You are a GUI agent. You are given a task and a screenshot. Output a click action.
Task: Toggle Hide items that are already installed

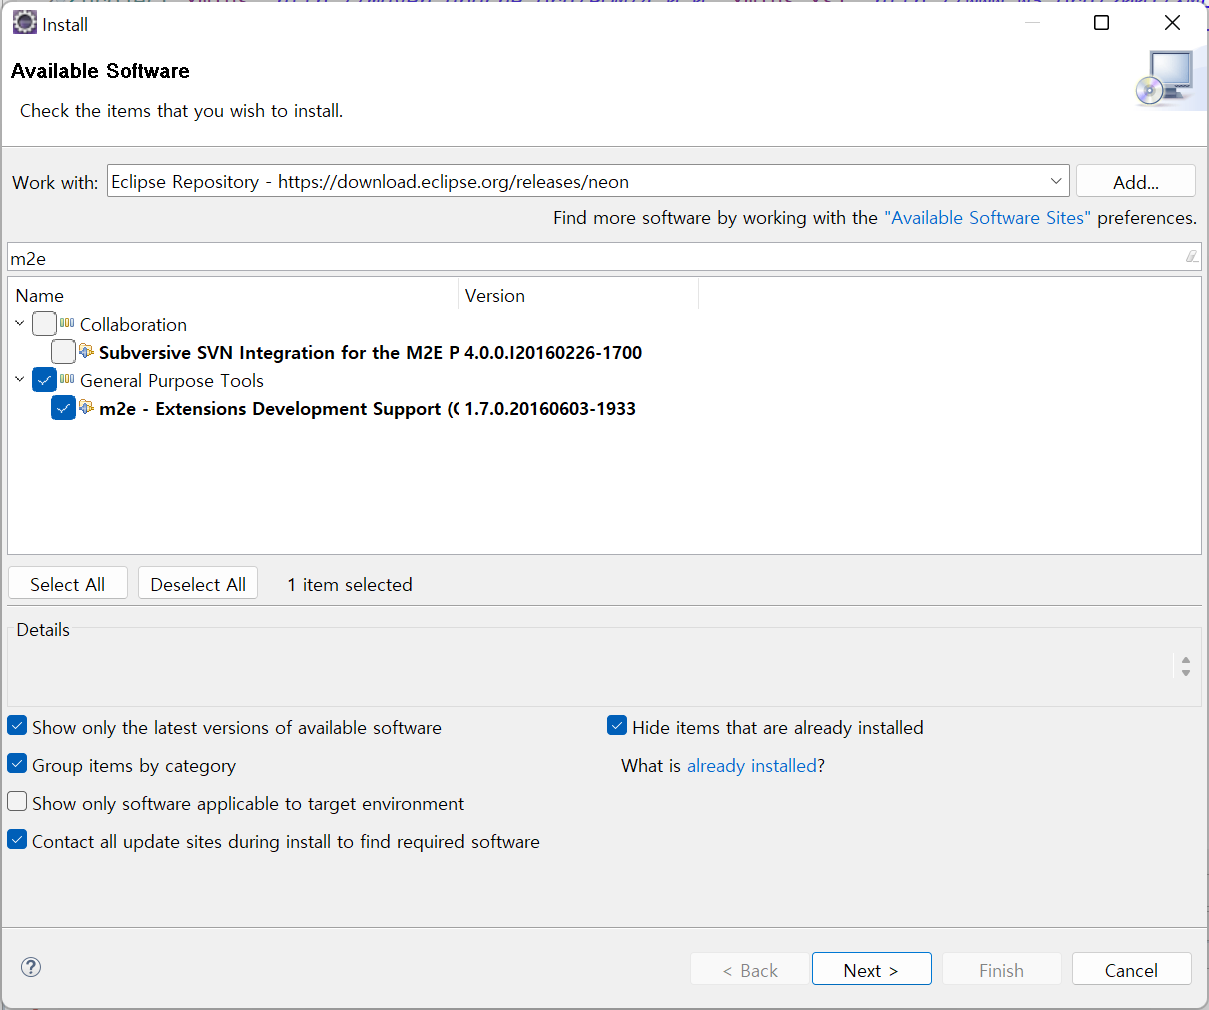click(617, 726)
